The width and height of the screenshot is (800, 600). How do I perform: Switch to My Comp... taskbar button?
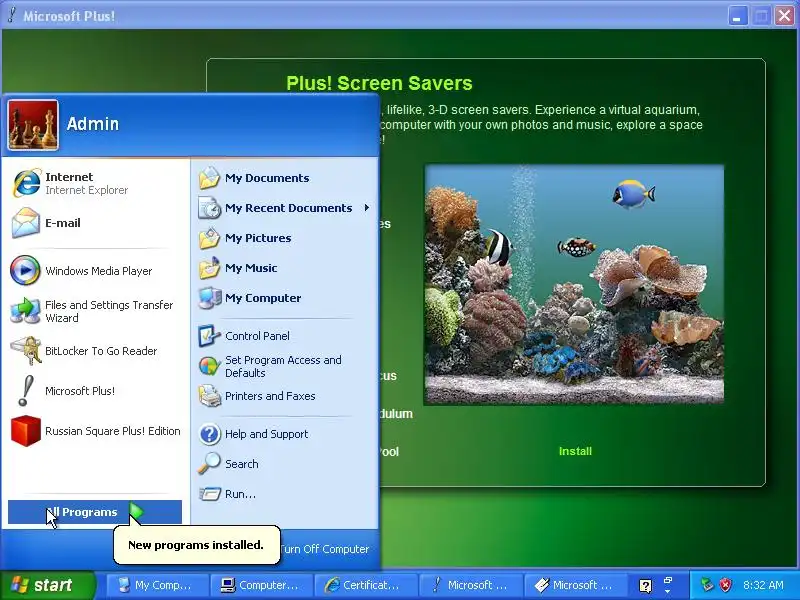[x=157, y=585]
